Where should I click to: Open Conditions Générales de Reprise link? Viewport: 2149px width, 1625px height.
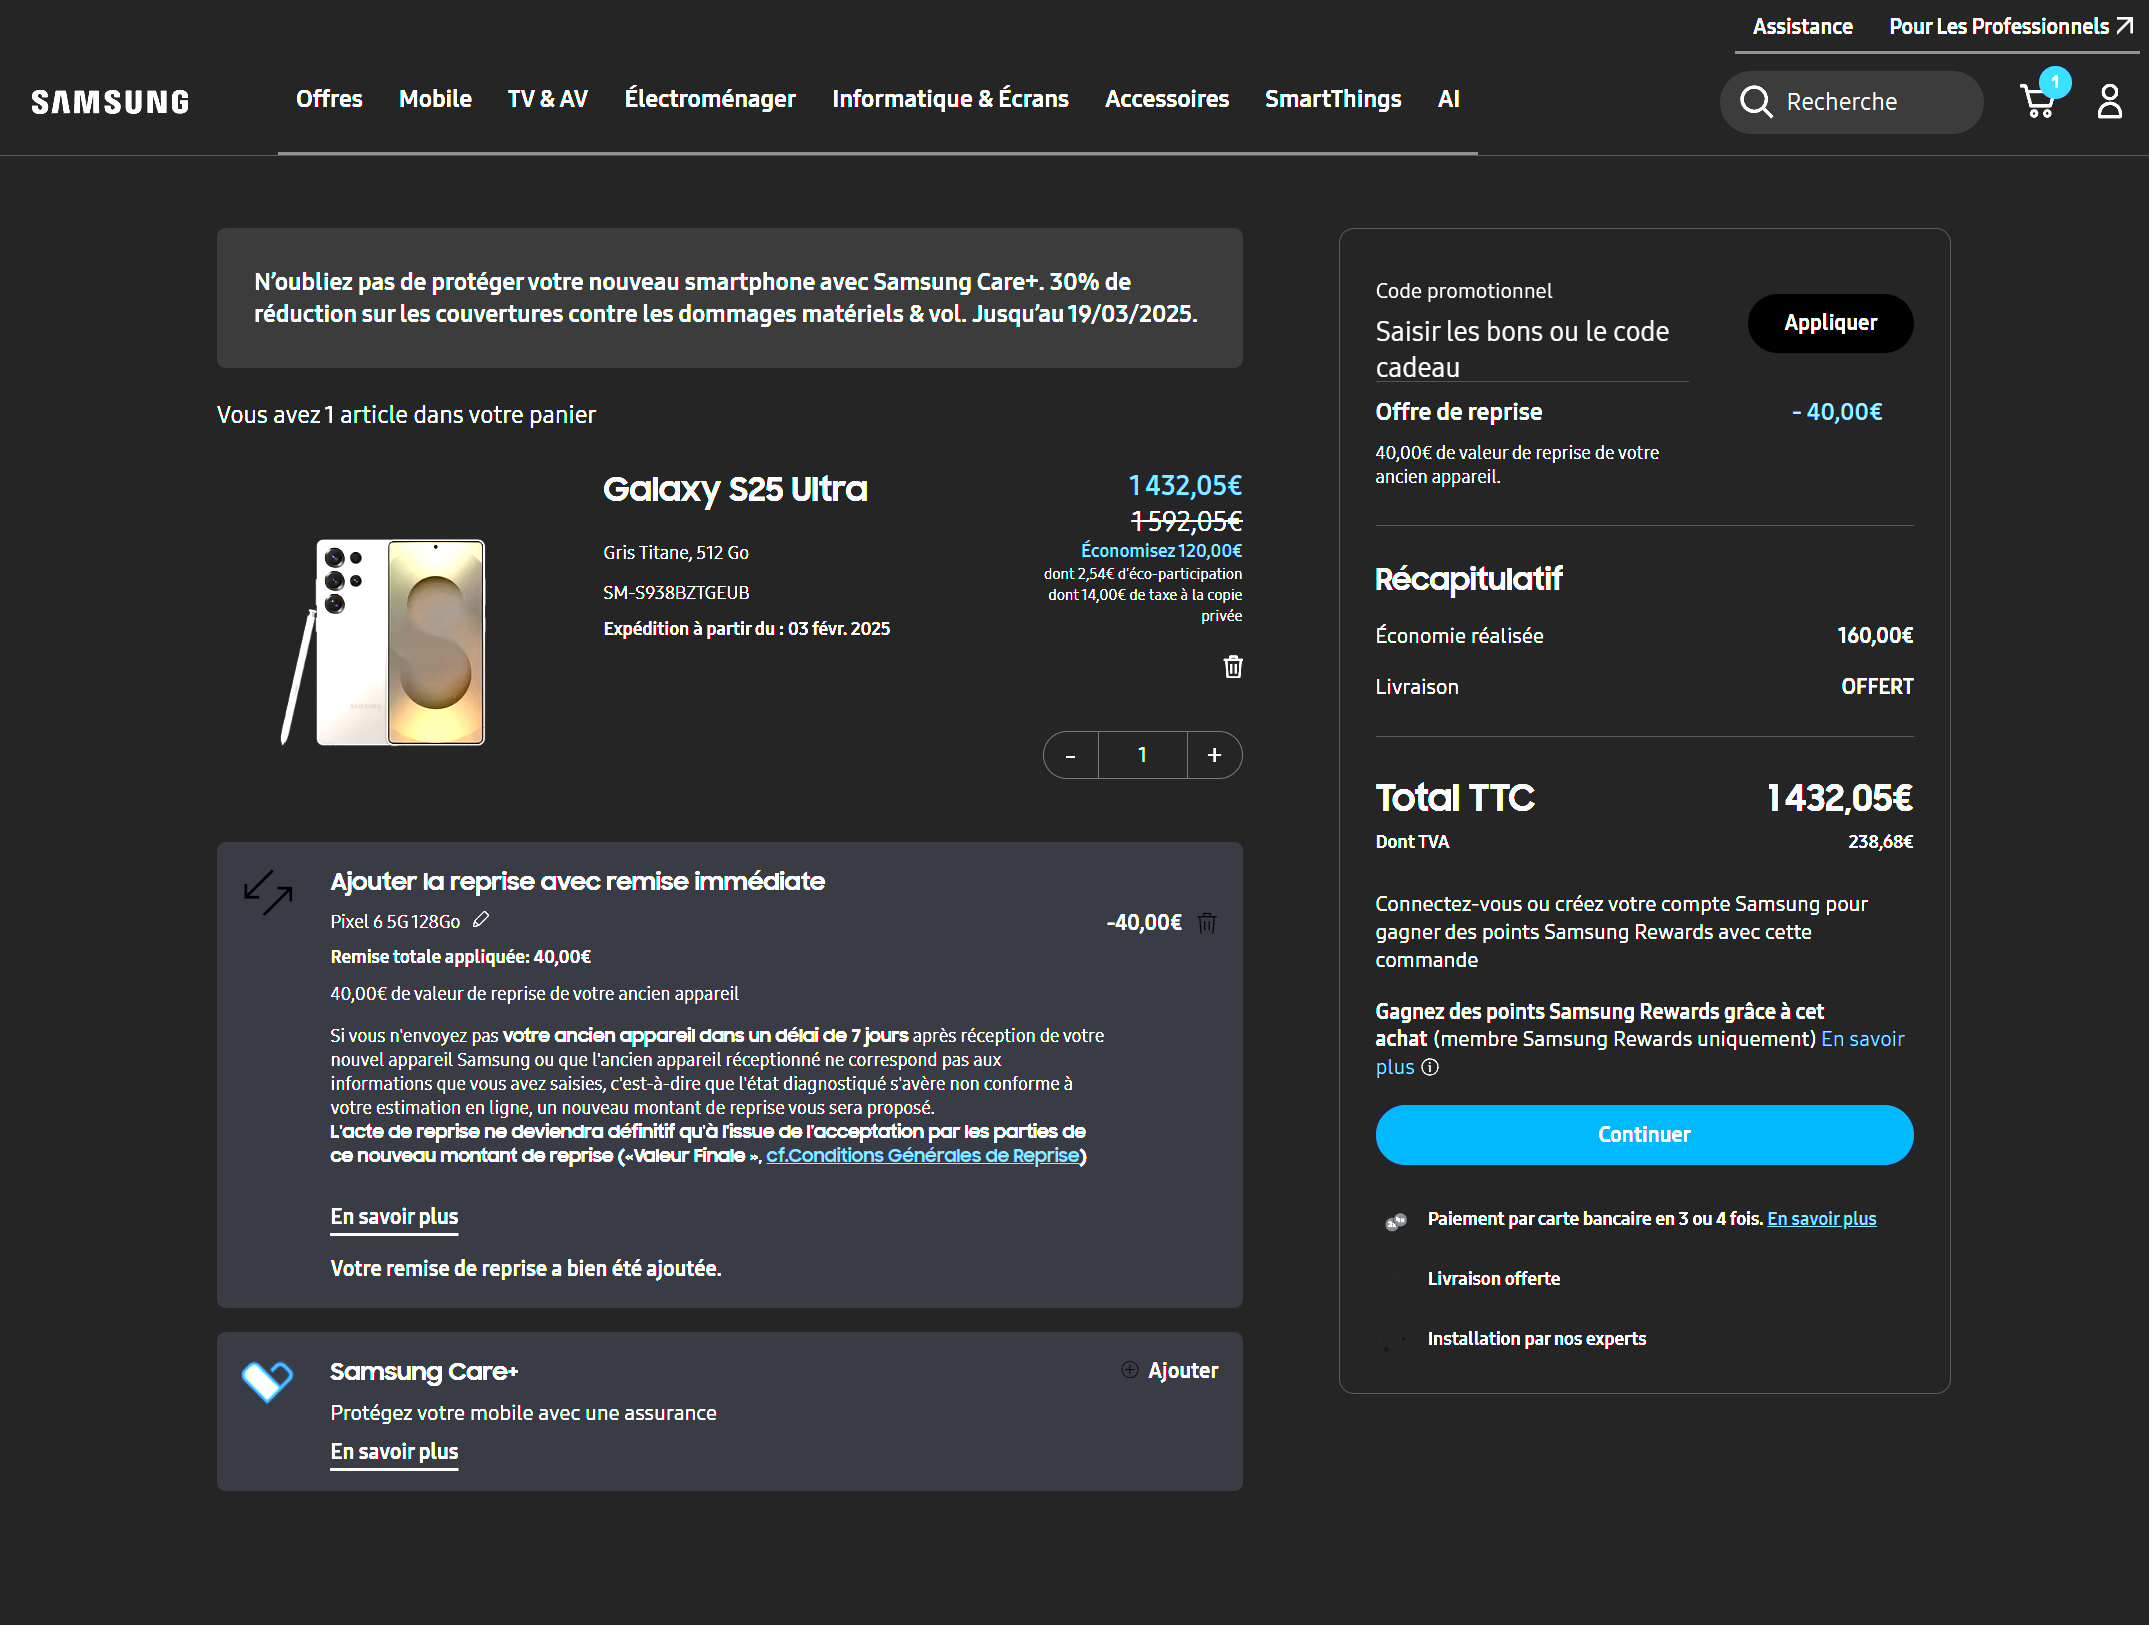pos(923,1156)
